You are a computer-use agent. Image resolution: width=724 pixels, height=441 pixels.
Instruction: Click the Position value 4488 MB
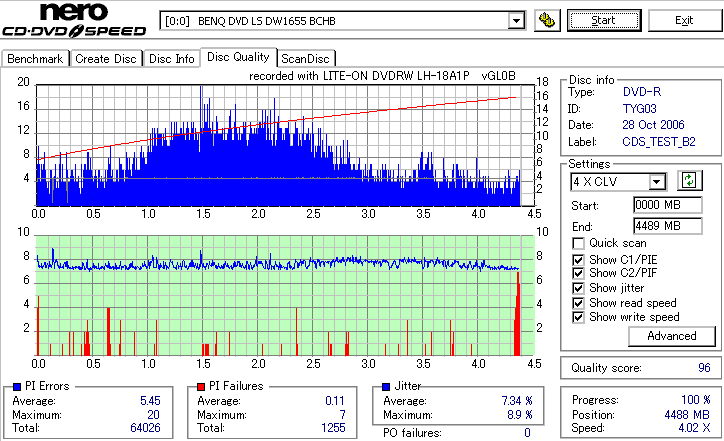[x=687, y=415]
